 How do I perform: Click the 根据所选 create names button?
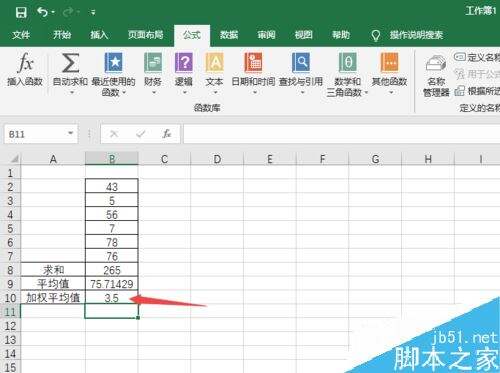coord(477,90)
